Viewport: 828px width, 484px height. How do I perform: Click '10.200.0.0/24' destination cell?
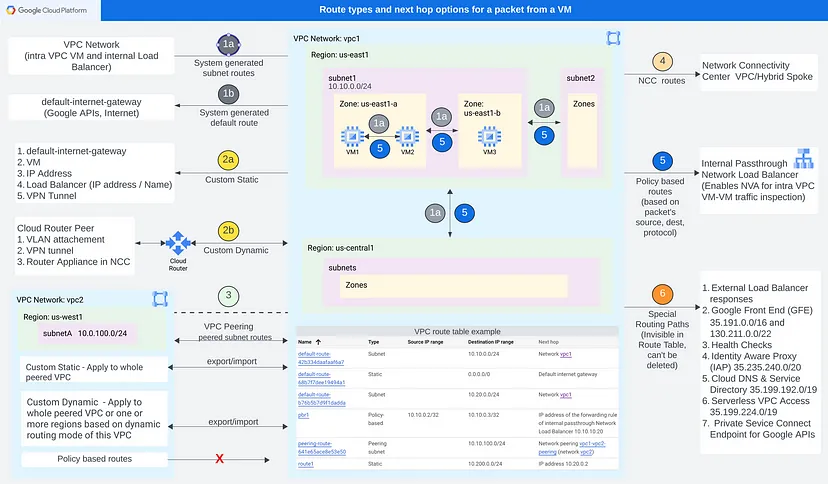tap(485, 464)
